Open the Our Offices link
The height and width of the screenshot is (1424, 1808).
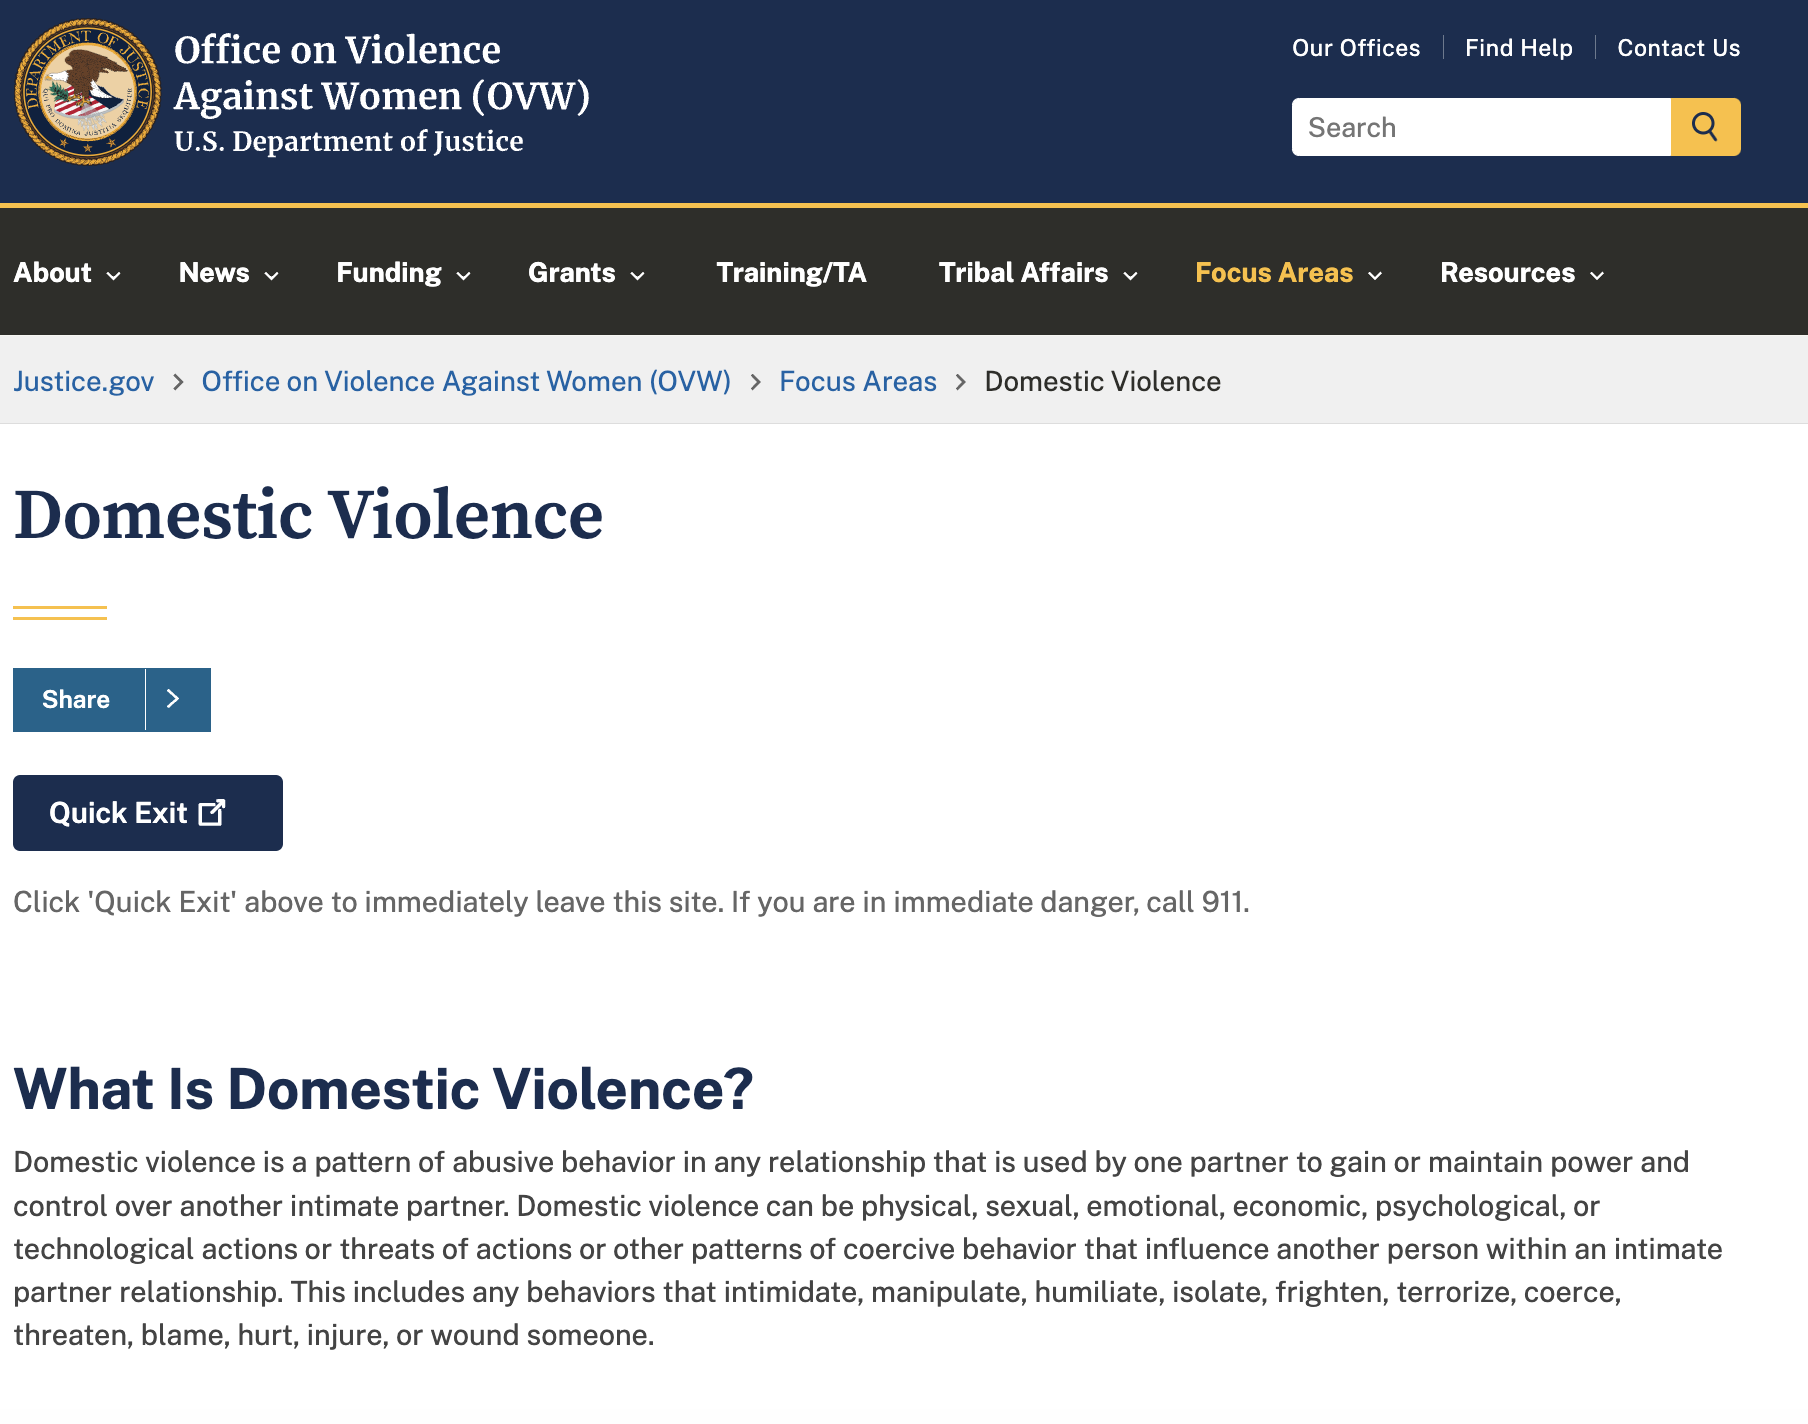pyautogui.click(x=1355, y=48)
